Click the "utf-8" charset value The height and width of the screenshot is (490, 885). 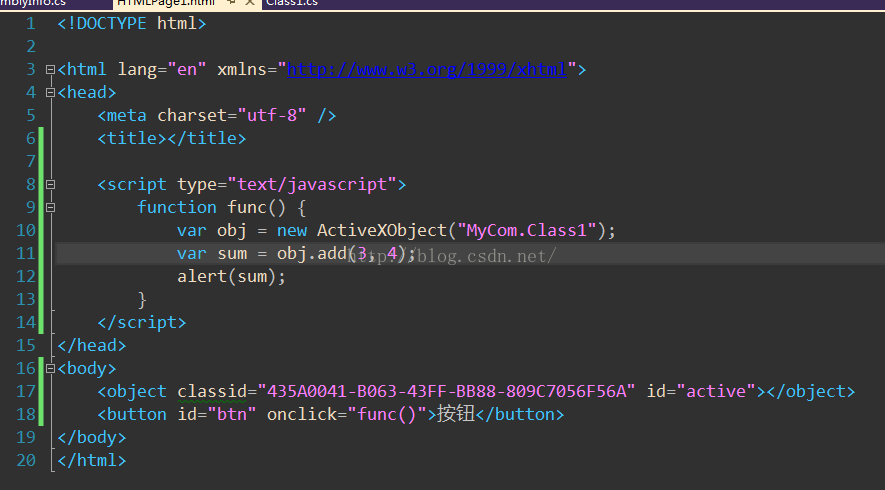click(272, 115)
